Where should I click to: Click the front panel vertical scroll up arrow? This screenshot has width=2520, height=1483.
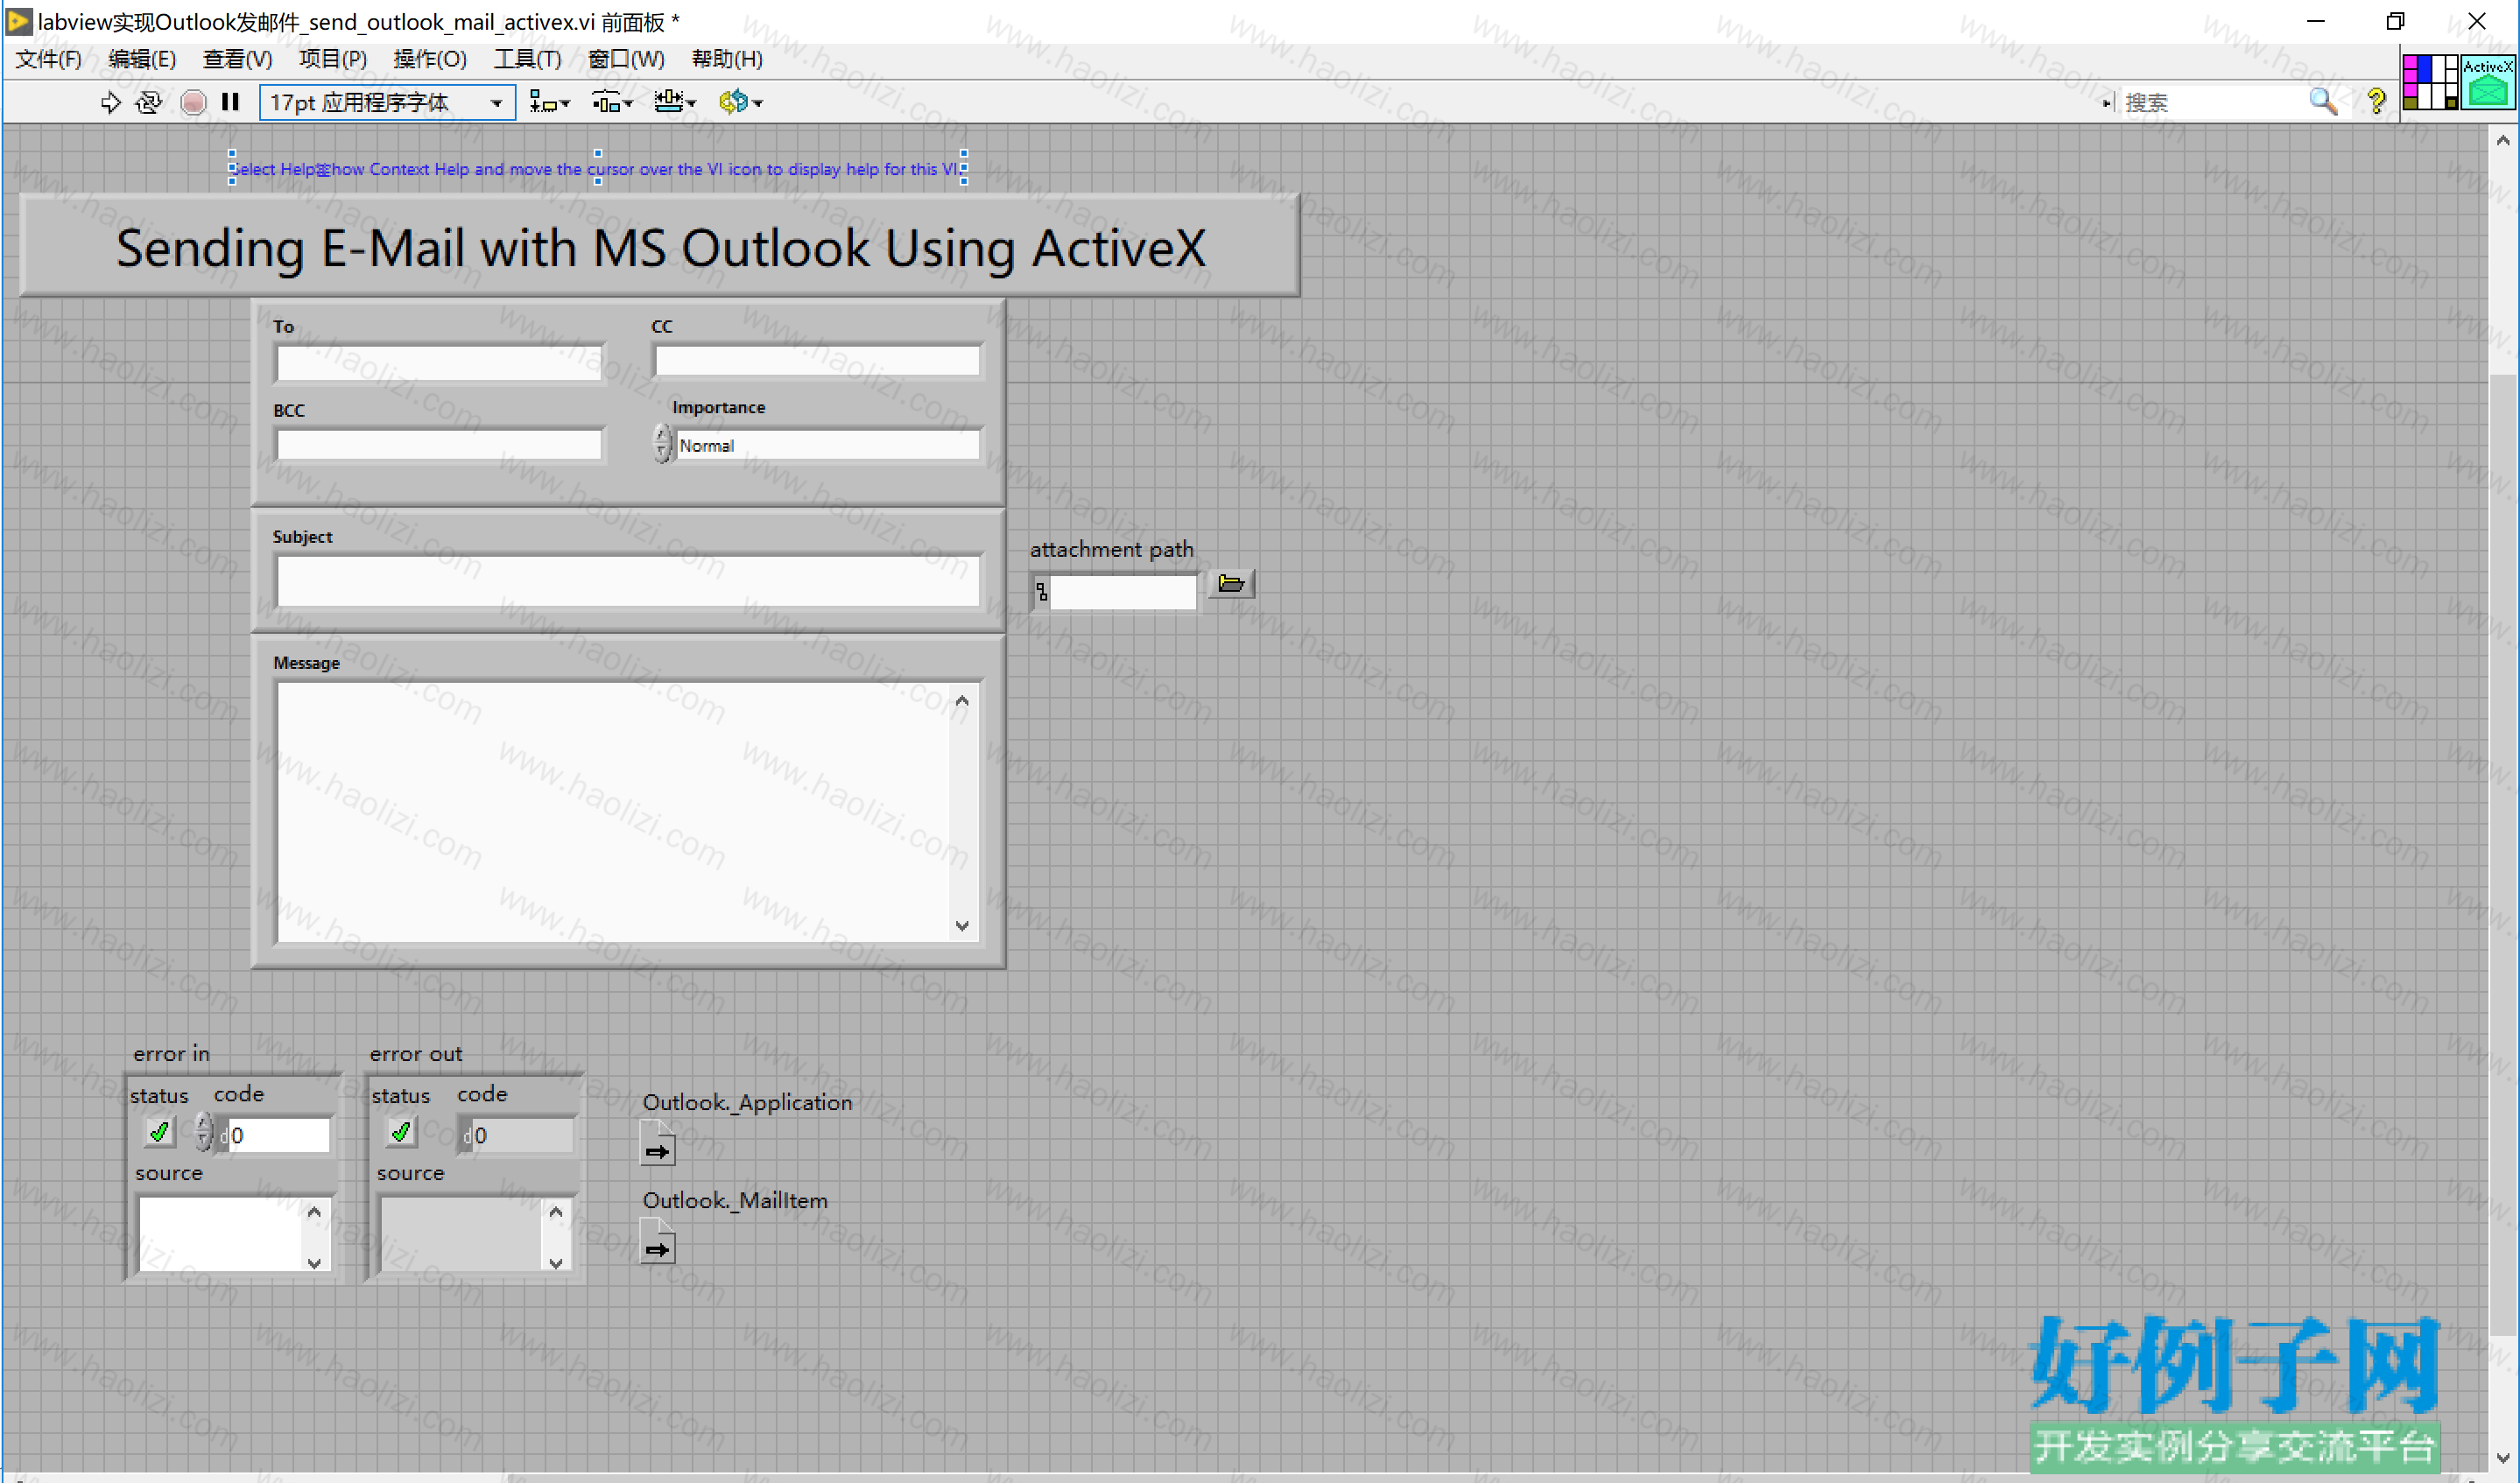[2503, 140]
